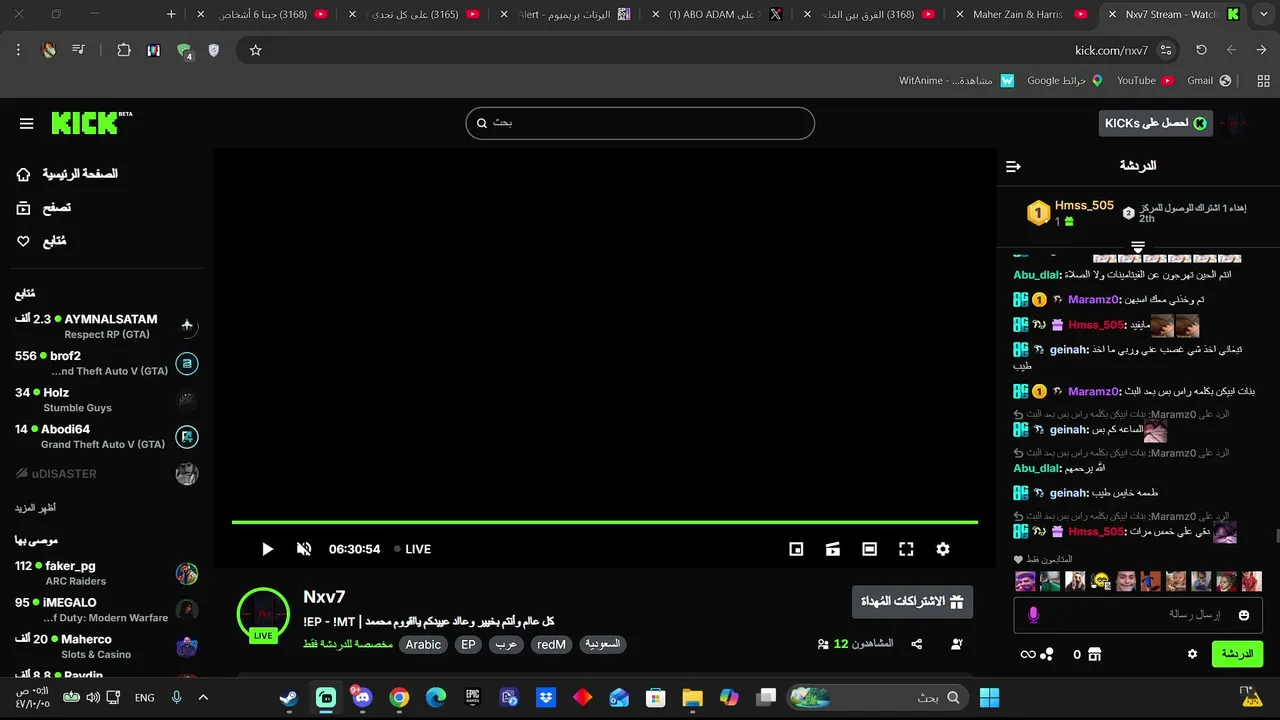
Task: Follow Nxv7 with the follow person icon
Action: (957, 644)
